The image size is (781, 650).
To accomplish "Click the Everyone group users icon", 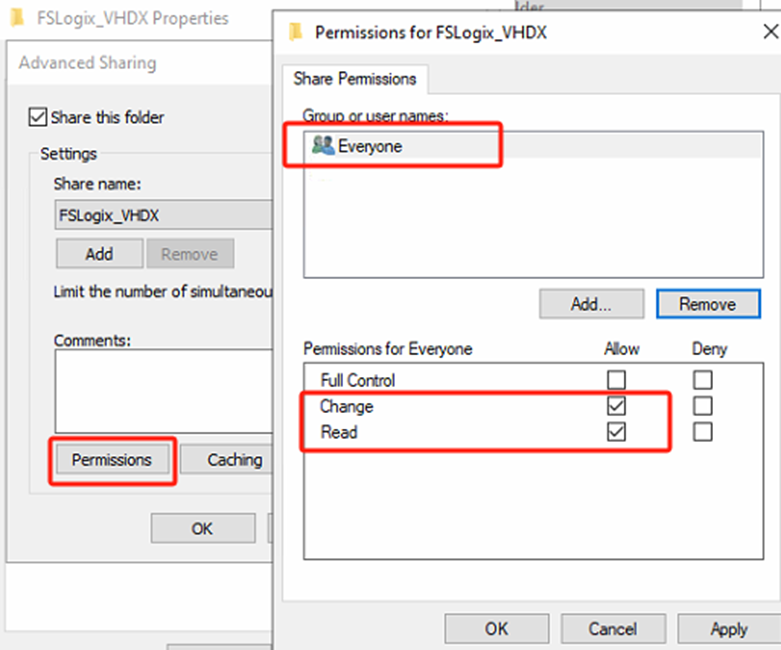I will coord(323,145).
